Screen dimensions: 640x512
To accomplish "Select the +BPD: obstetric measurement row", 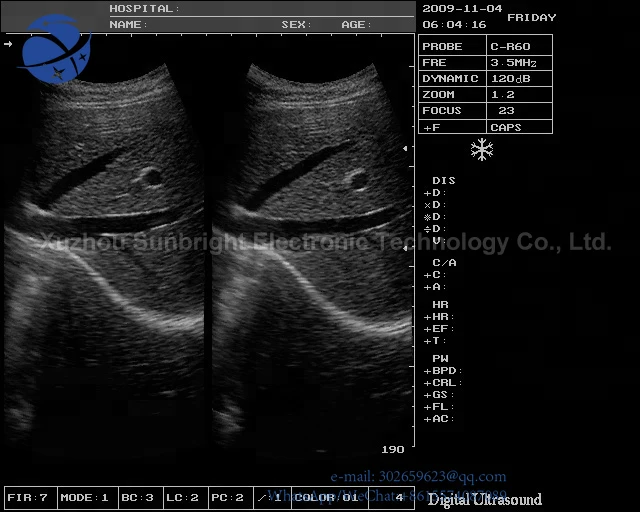I will [443, 371].
